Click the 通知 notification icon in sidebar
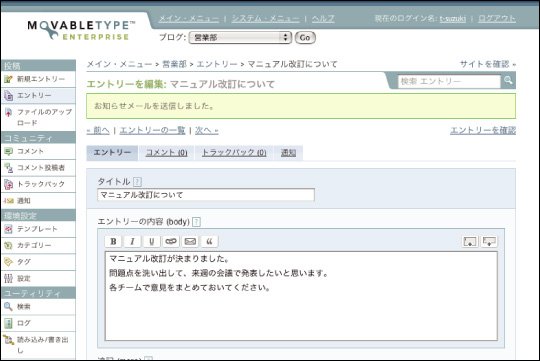540x361 pixels. coord(8,201)
